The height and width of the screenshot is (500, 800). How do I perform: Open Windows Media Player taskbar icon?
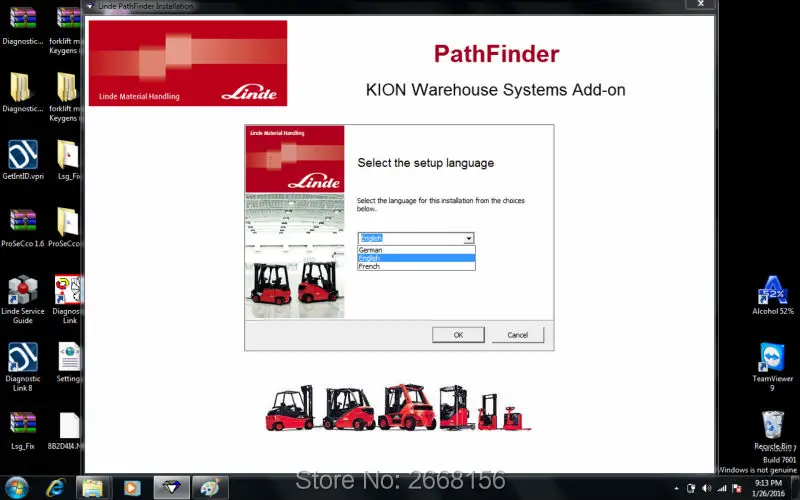tap(132, 488)
